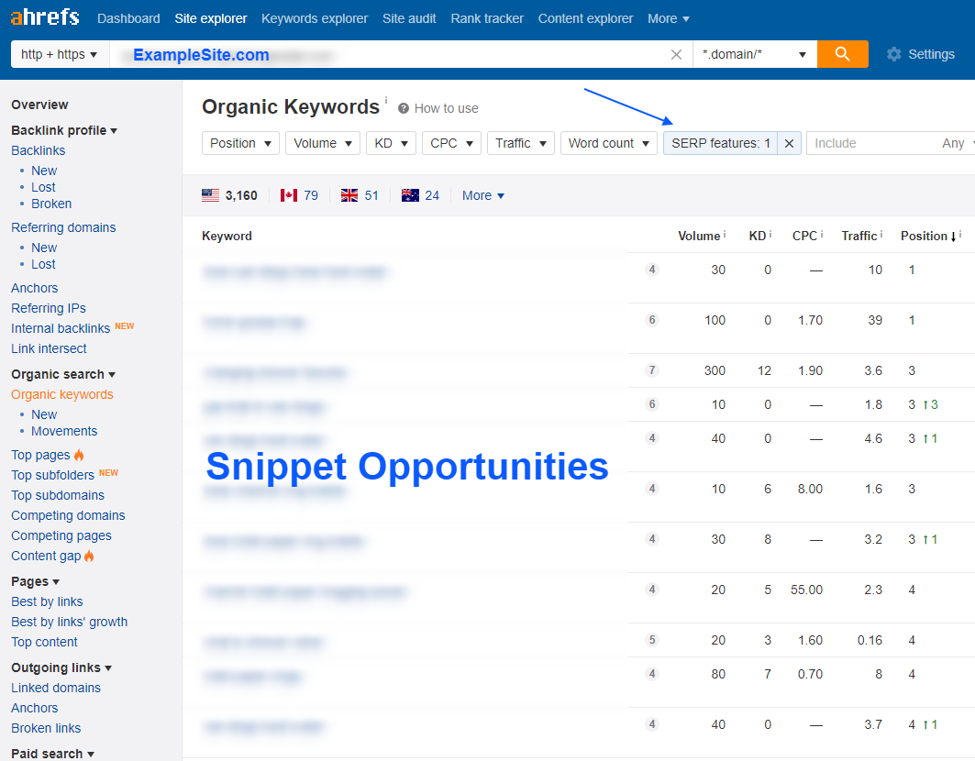Click the Include keyword input field
975x761 pixels.
click(x=870, y=143)
